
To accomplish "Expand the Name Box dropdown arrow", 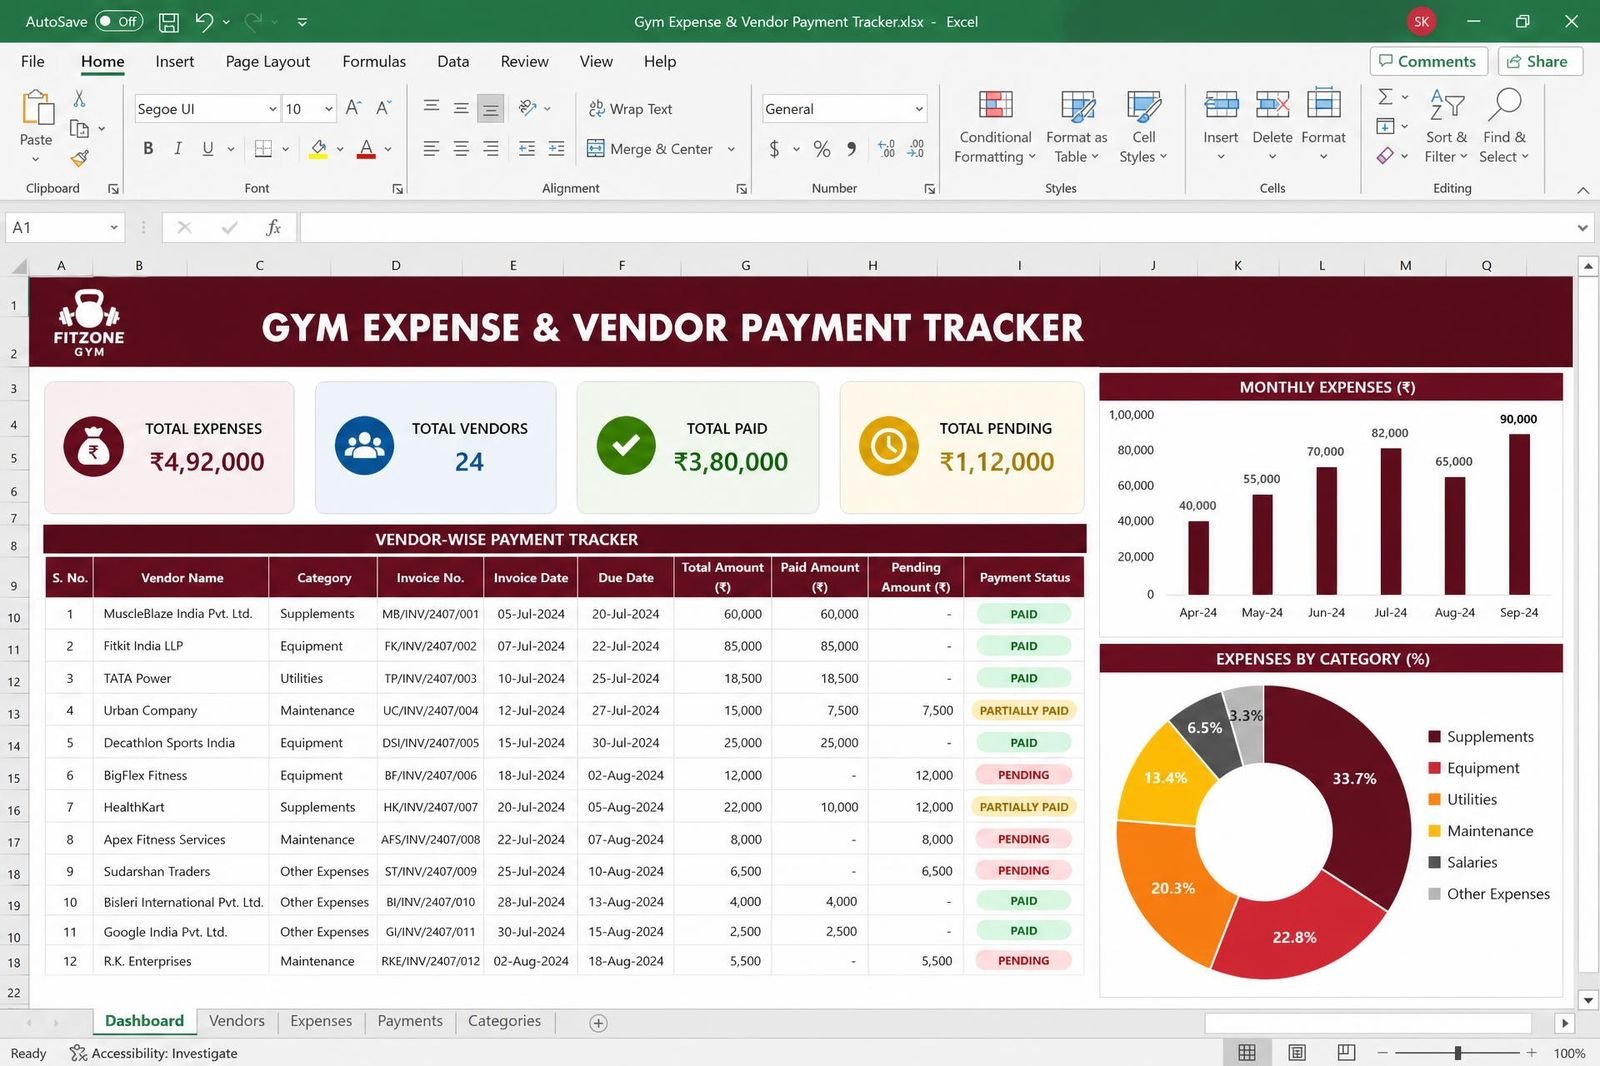I will pyautogui.click(x=114, y=228).
